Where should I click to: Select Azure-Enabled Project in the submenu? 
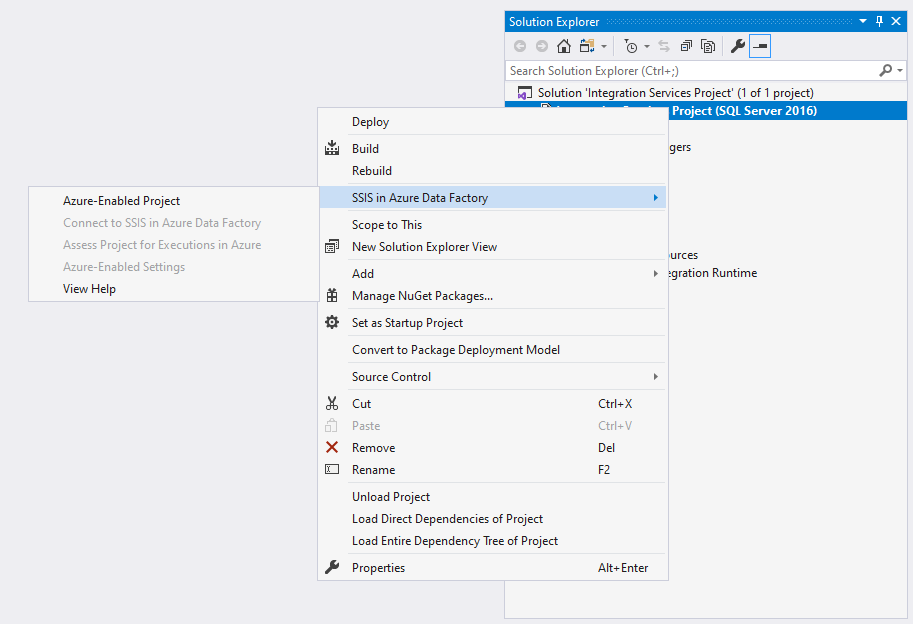pos(174,201)
